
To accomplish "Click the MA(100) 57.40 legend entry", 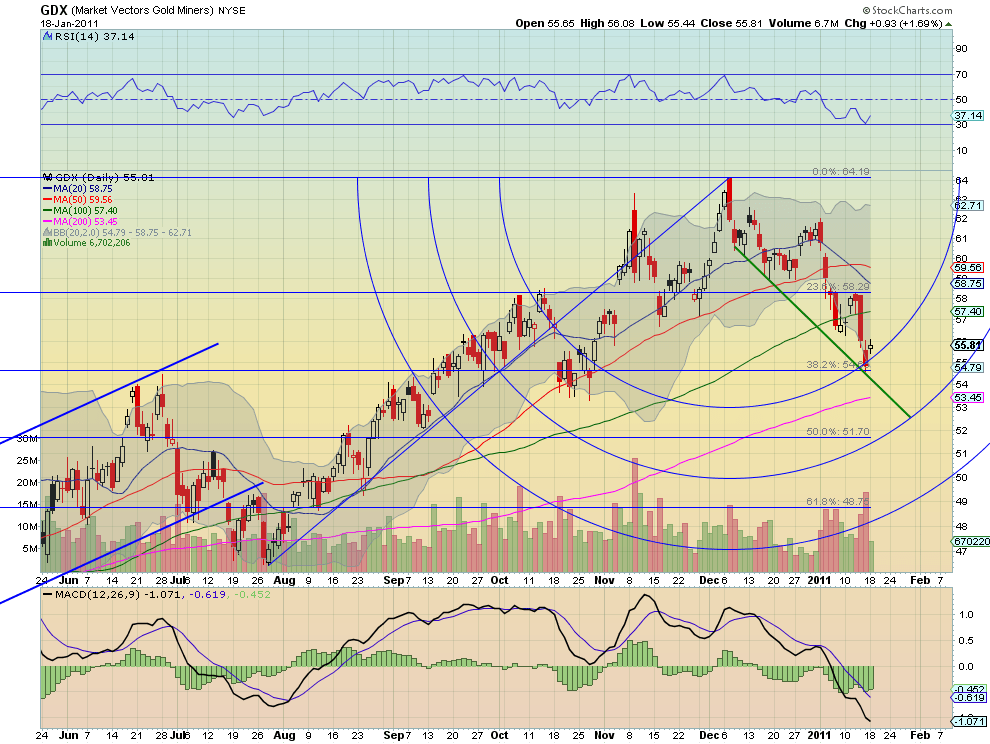I will pyautogui.click(x=85, y=210).
